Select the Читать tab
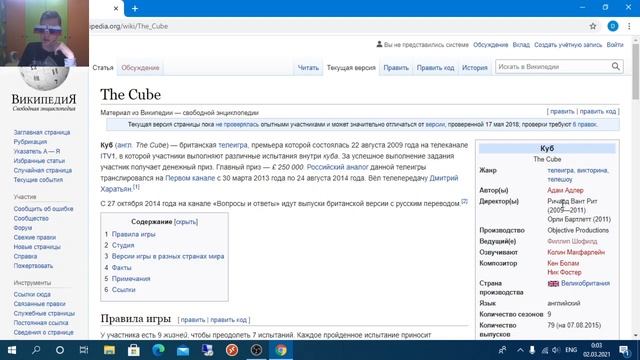 pyautogui.click(x=308, y=67)
